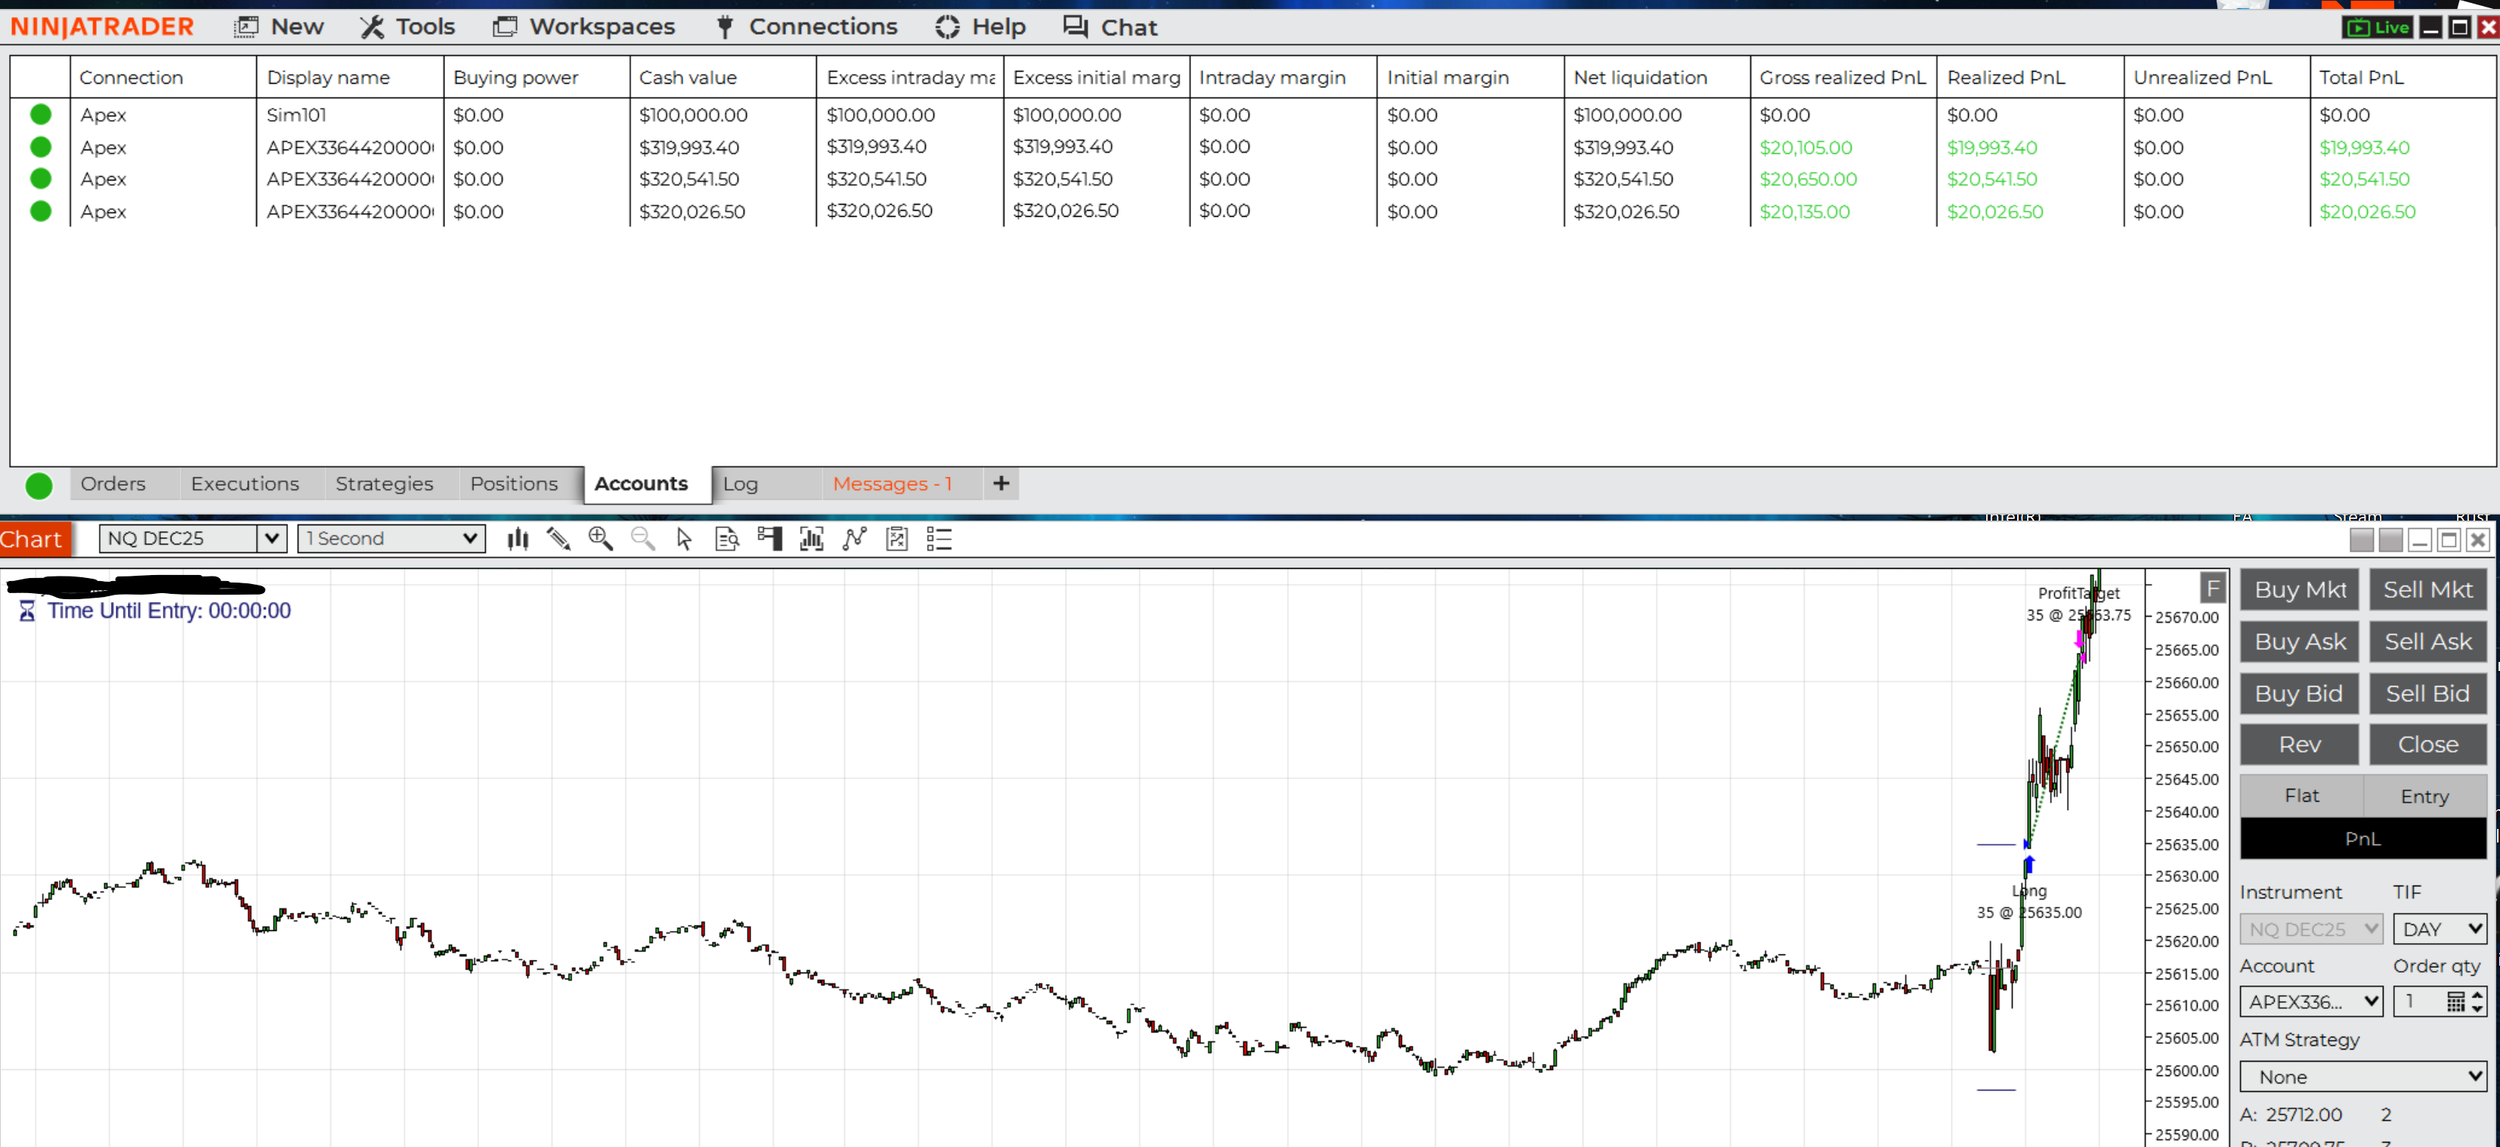Image resolution: width=2500 pixels, height=1147 pixels.
Task: Add a new tab with the plus button
Action: (1000, 483)
